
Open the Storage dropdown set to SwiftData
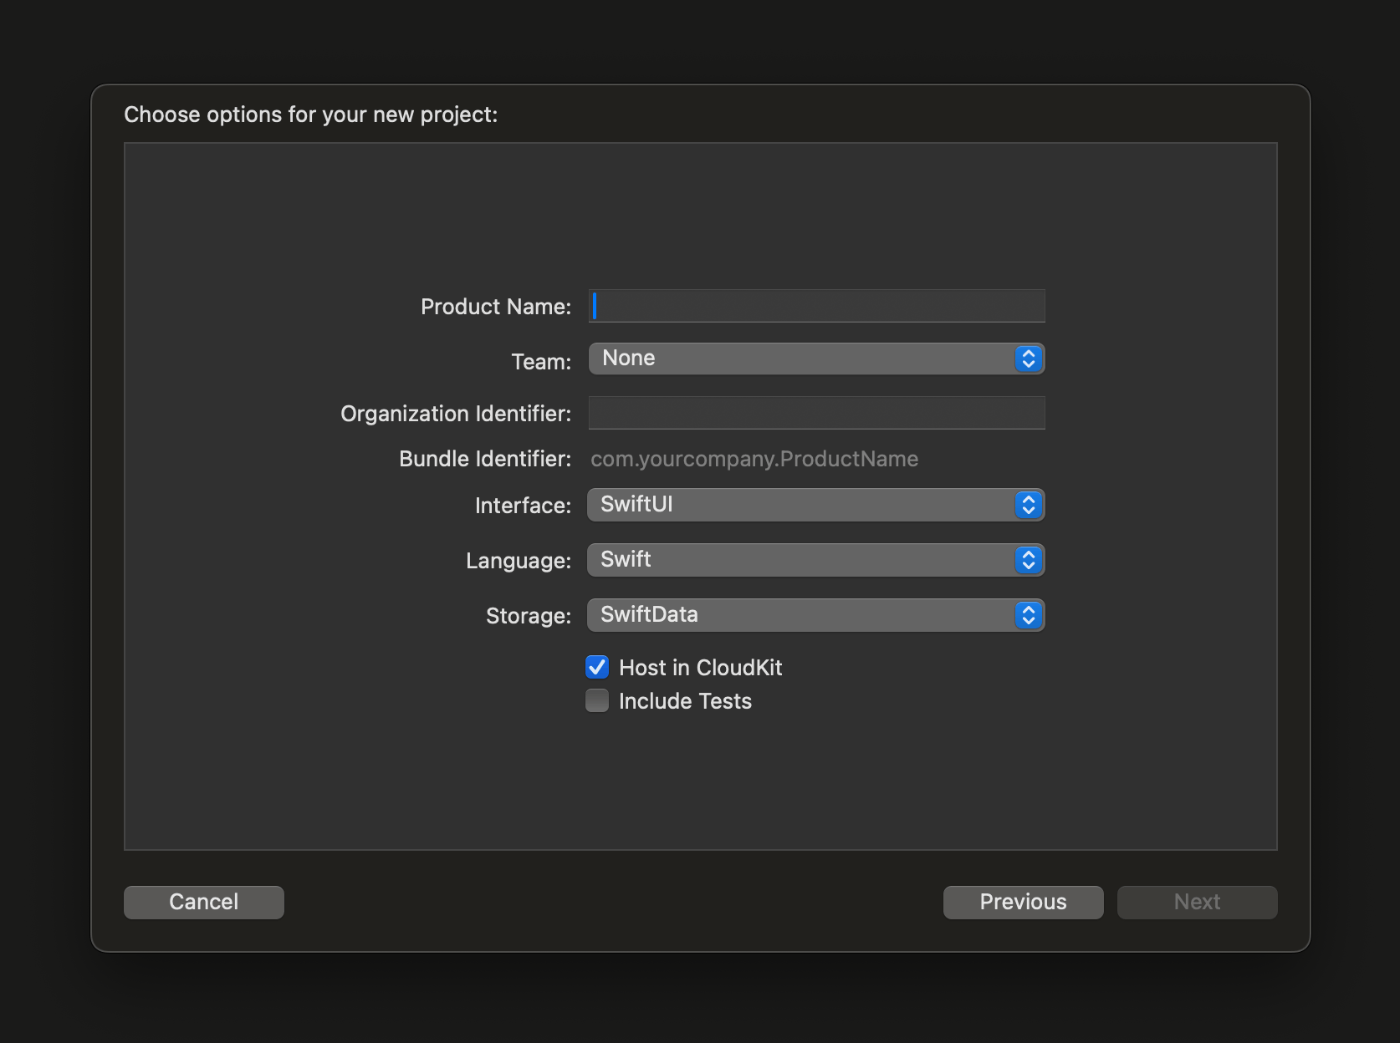pyautogui.click(x=816, y=615)
